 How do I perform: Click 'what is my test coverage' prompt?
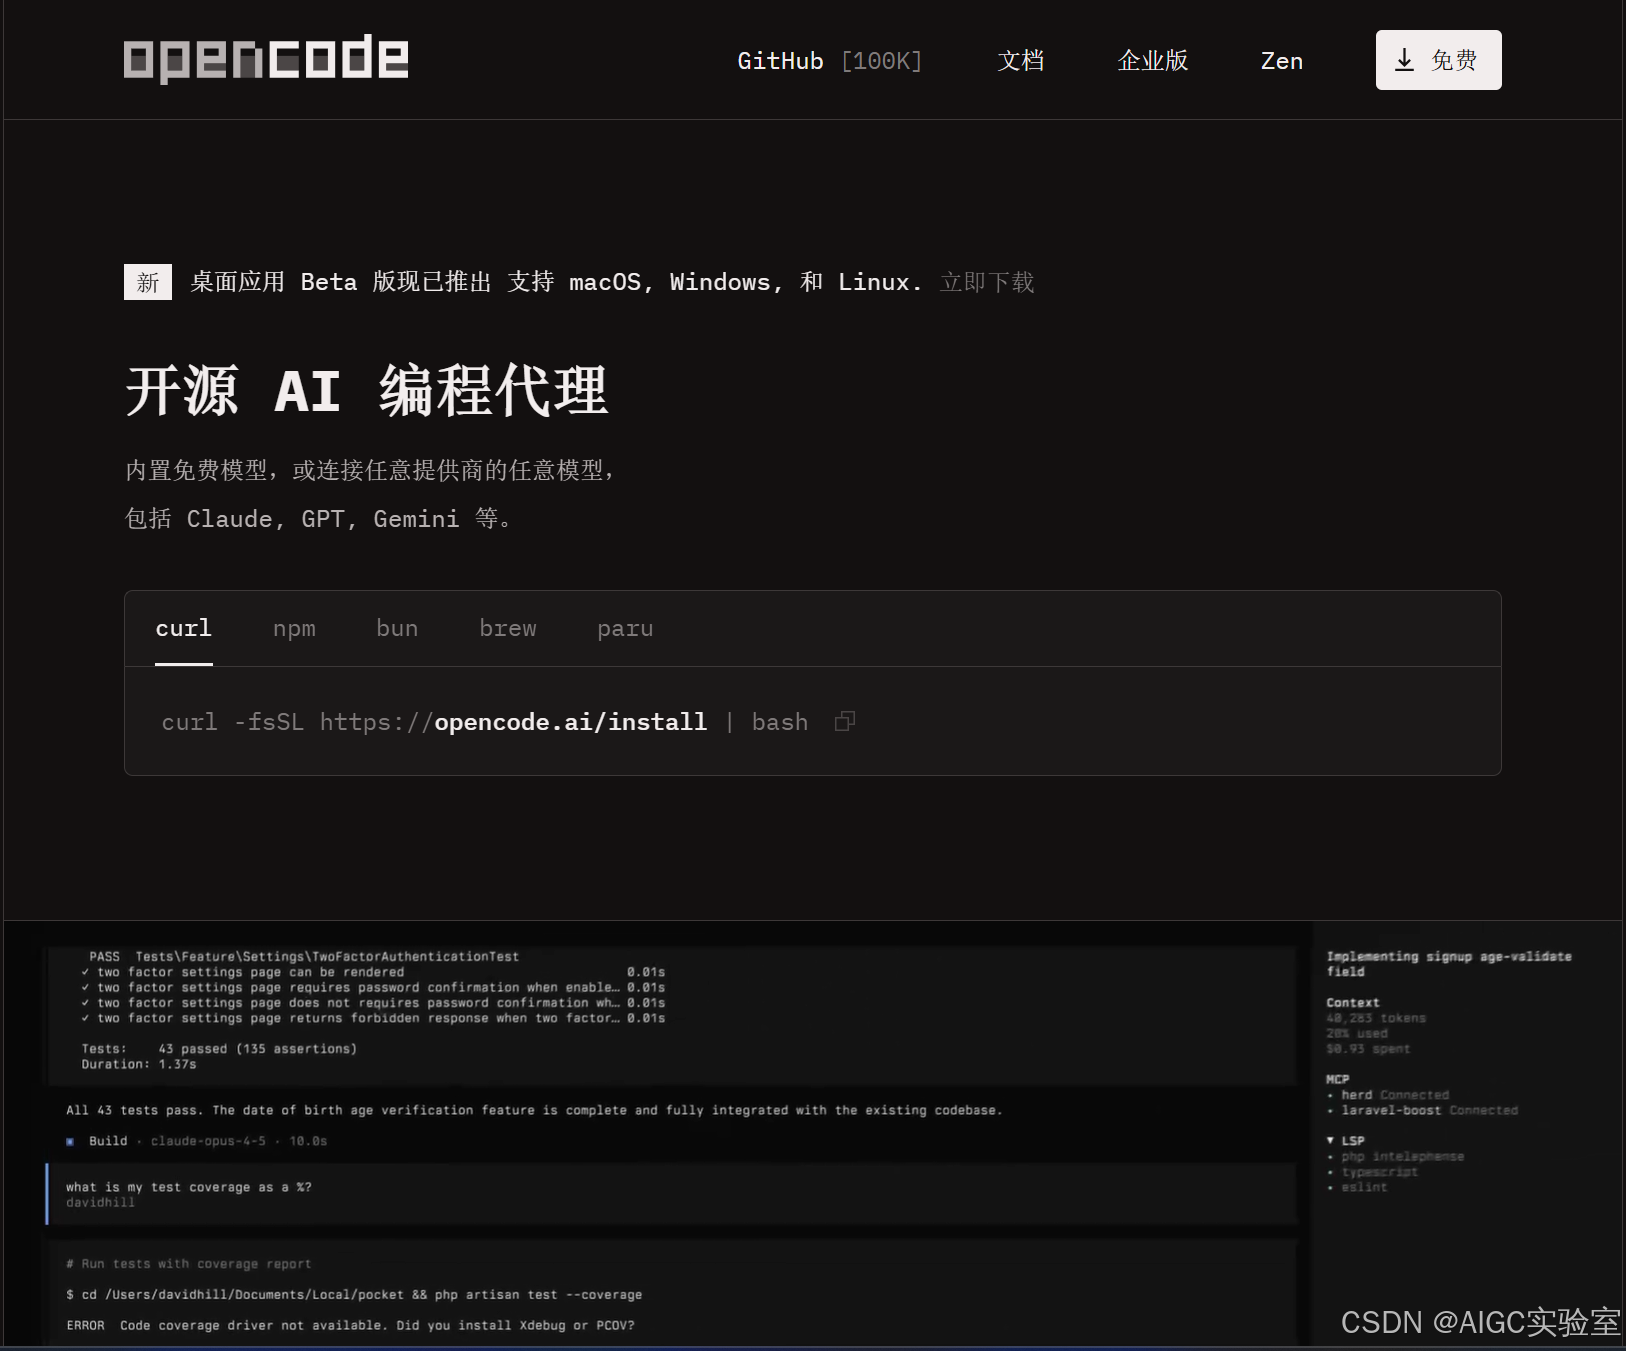[x=189, y=1187]
